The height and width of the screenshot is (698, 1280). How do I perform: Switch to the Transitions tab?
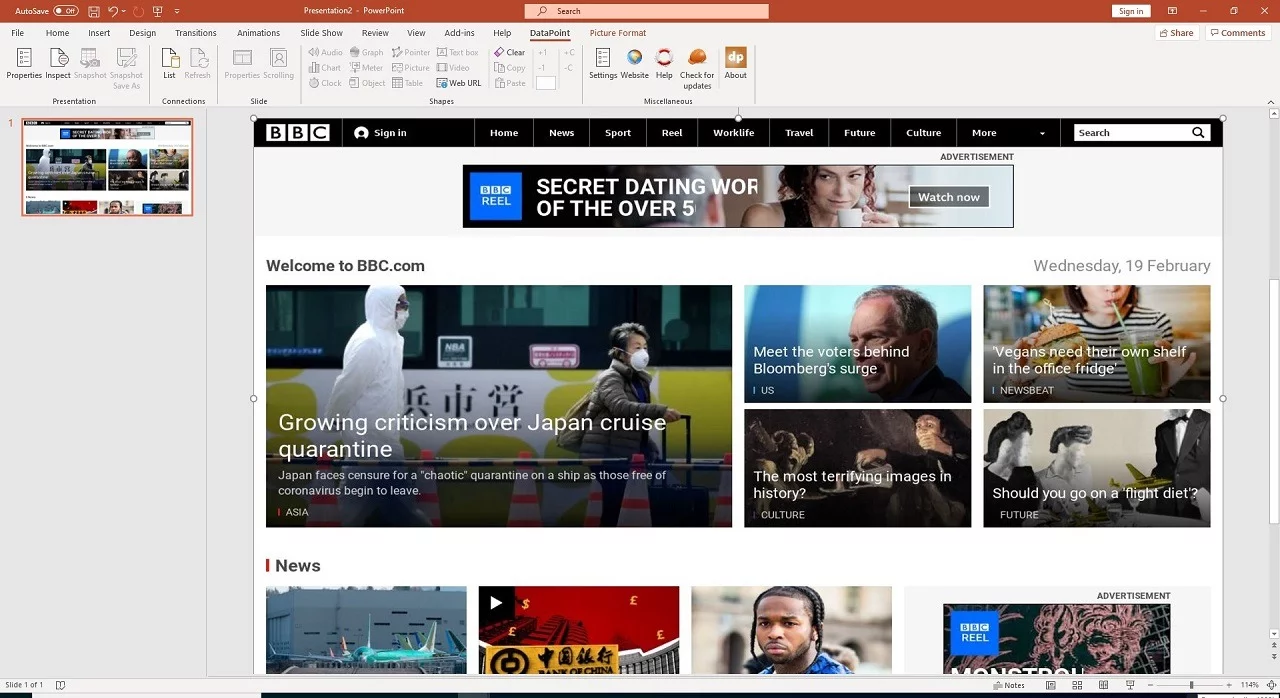coord(195,33)
